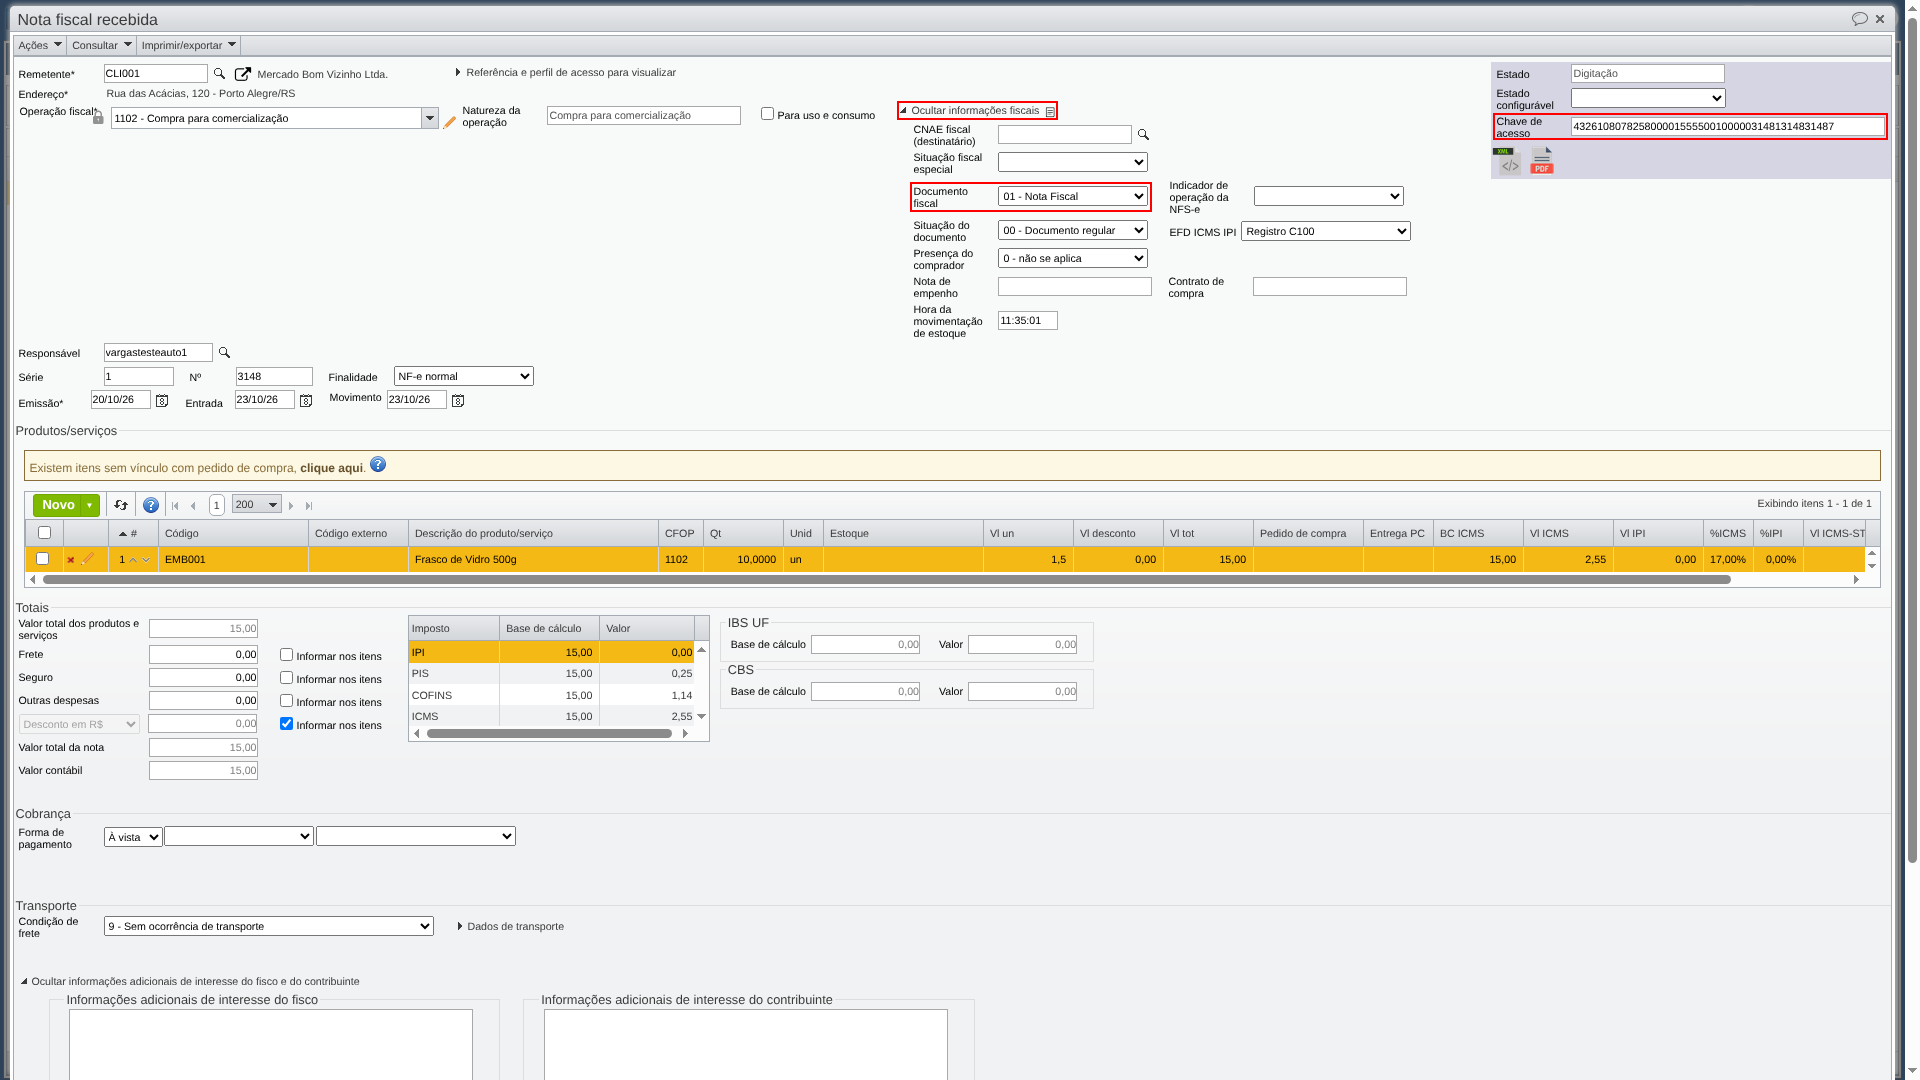The width and height of the screenshot is (1920, 1080).
Task: Open Entrada date calendar picker
Action: pos(306,400)
